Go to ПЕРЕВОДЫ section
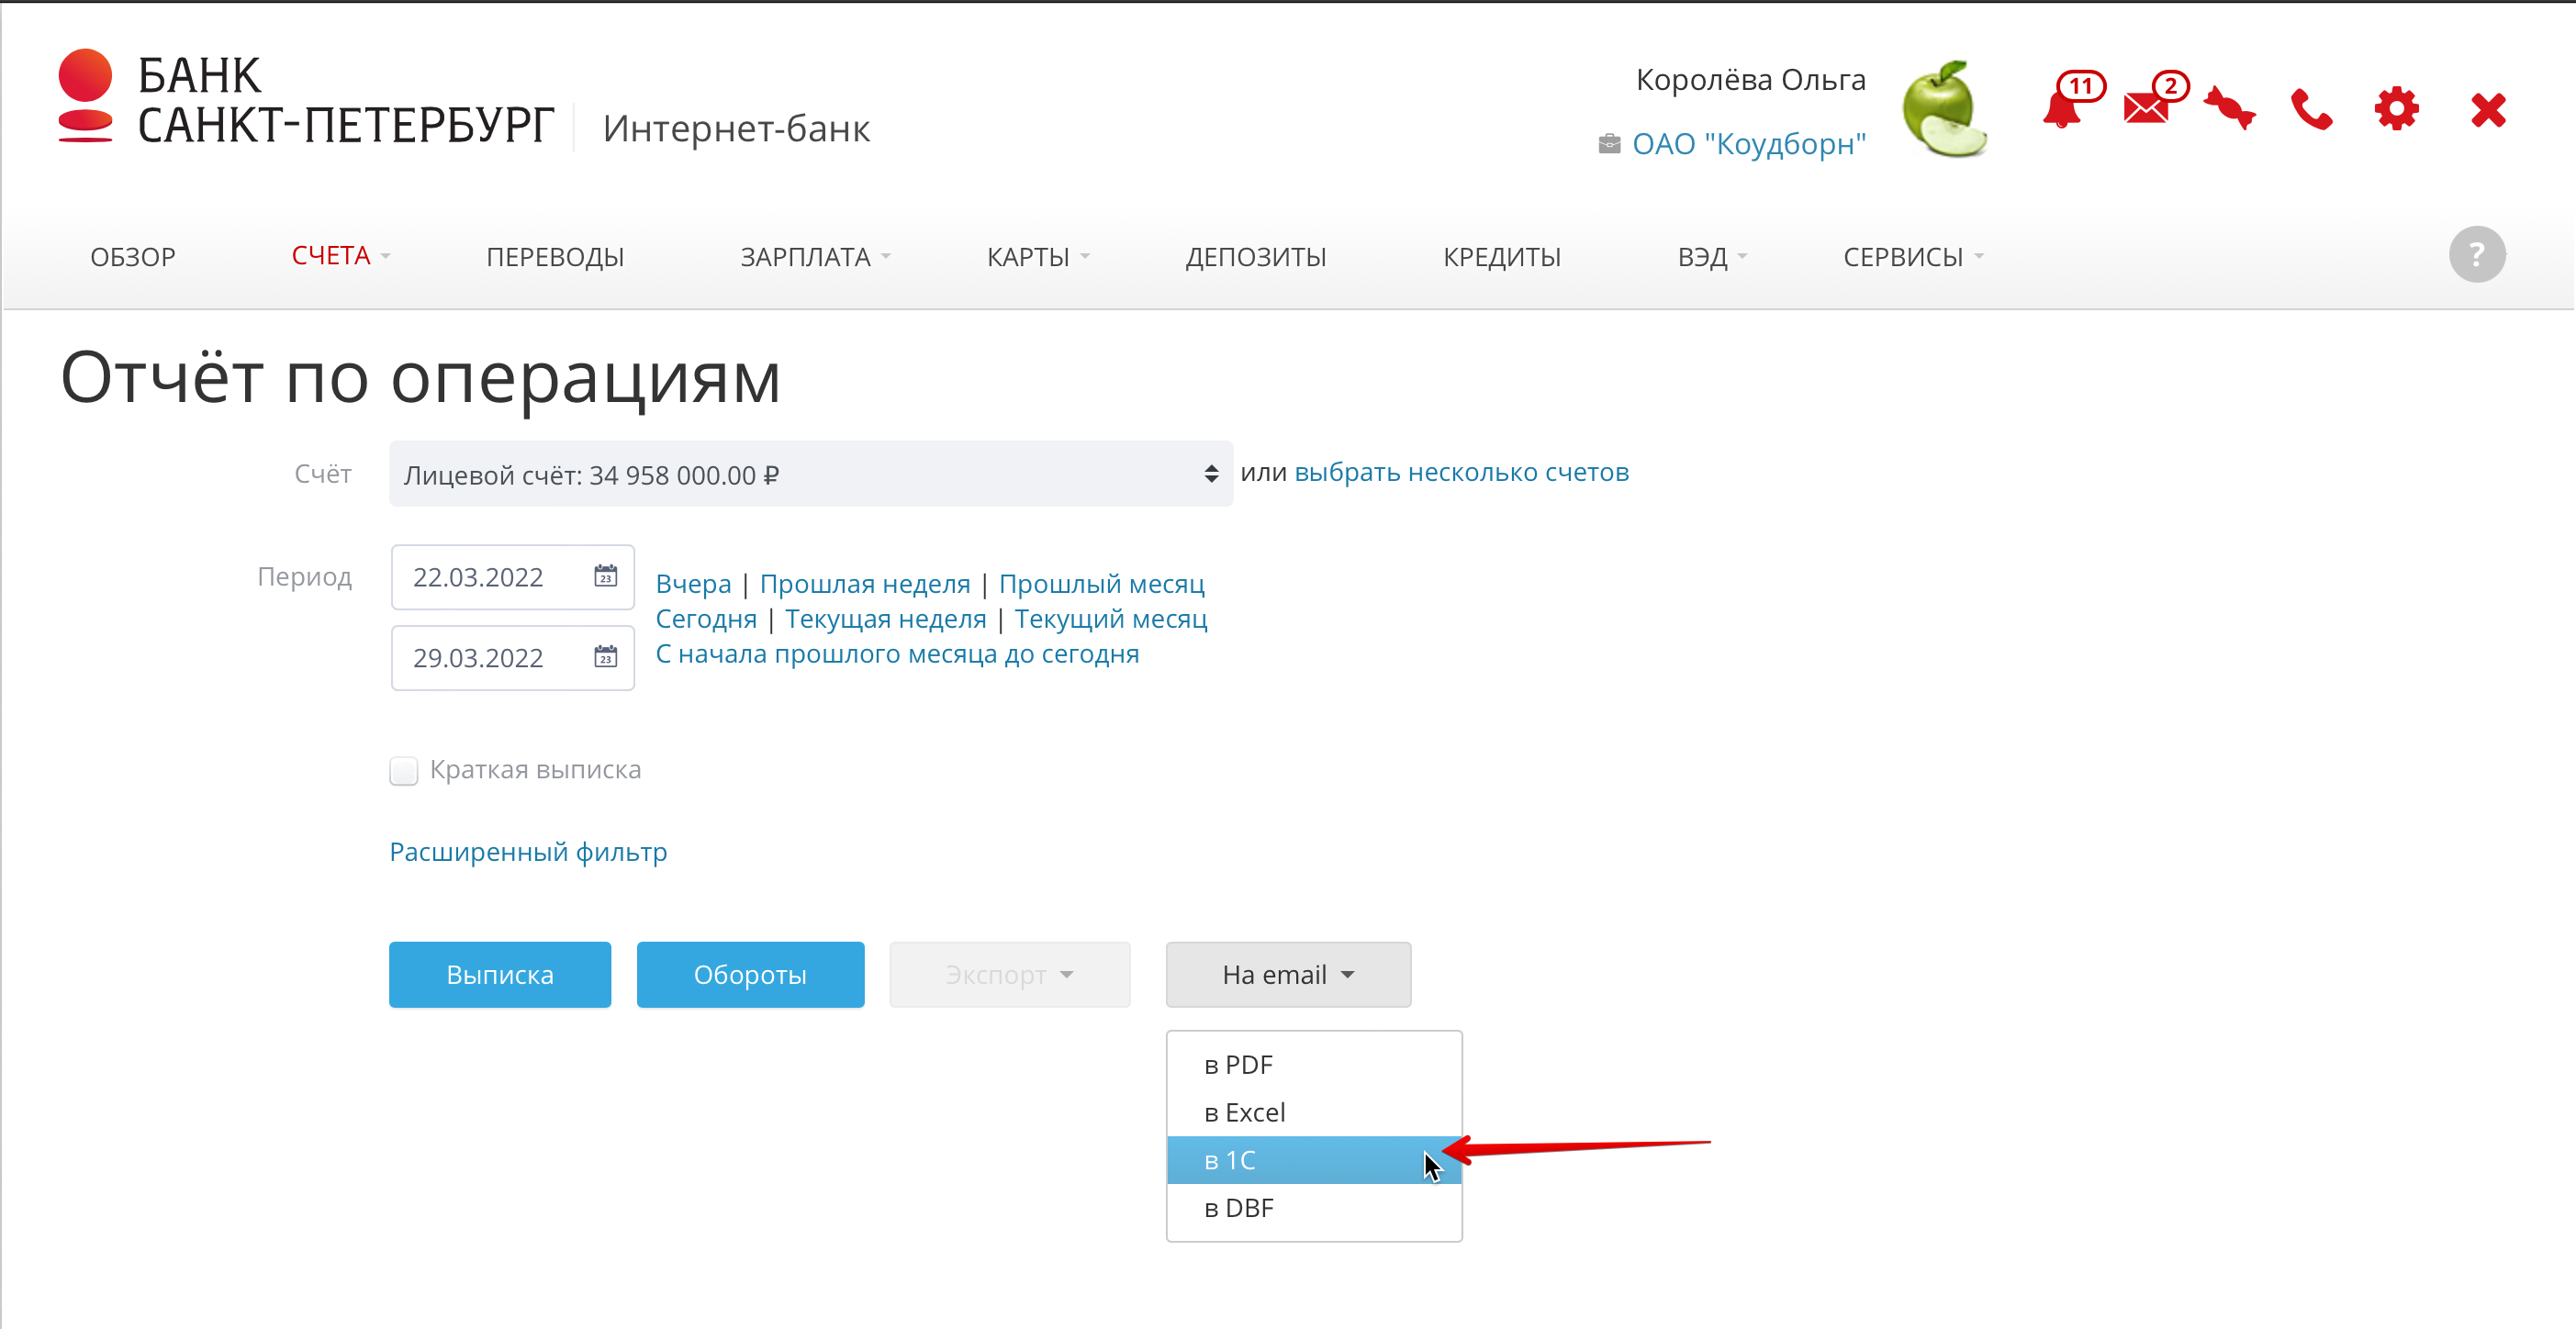Image resolution: width=2576 pixels, height=1329 pixels. point(555,257)
